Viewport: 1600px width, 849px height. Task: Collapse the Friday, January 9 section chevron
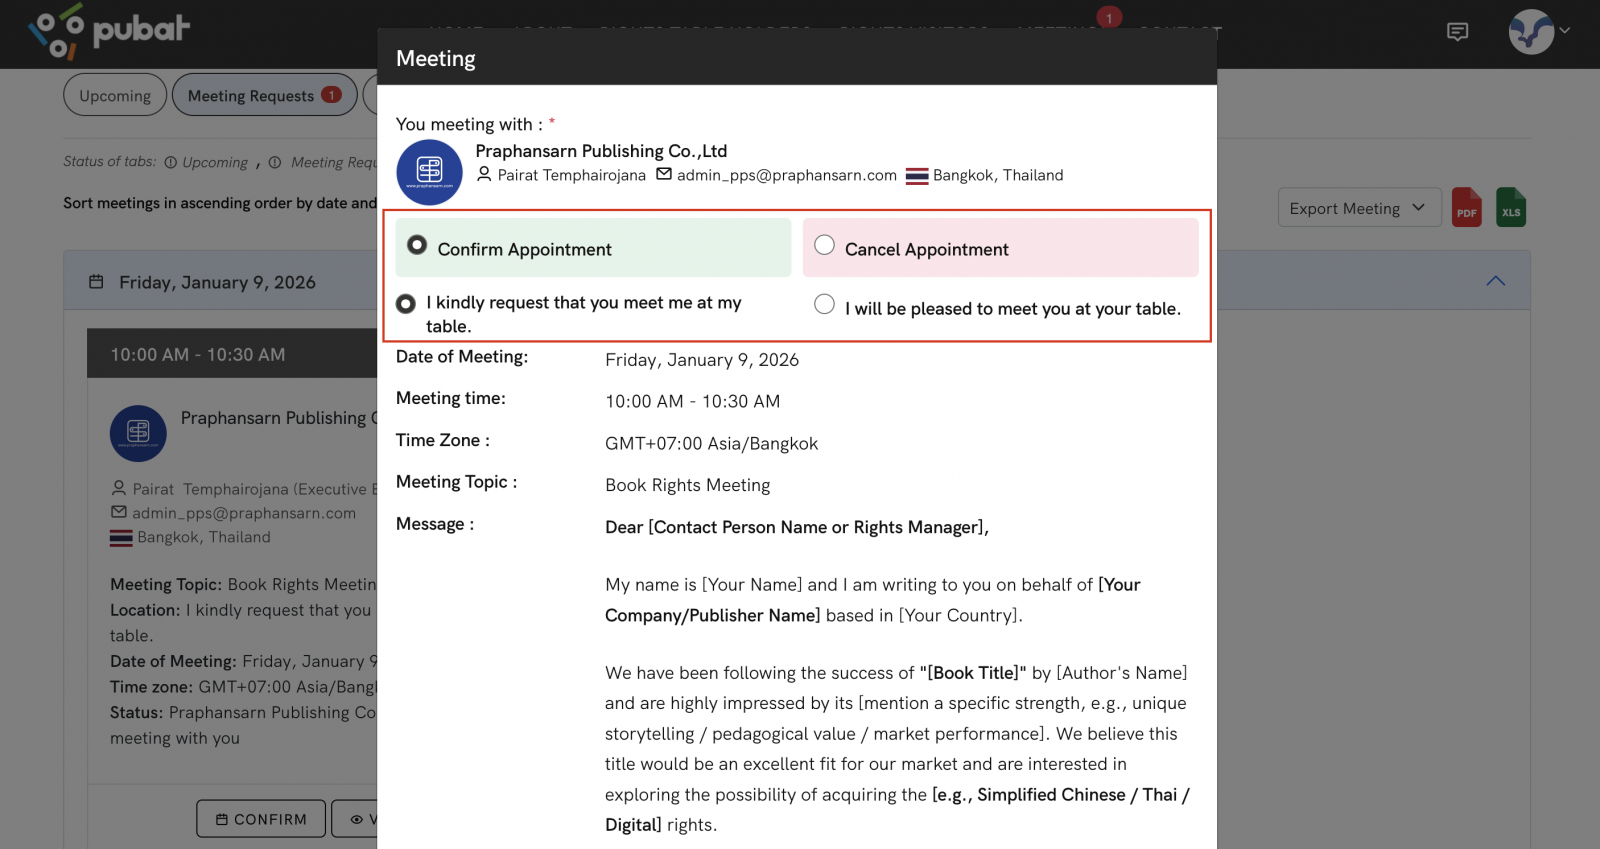1495,281
